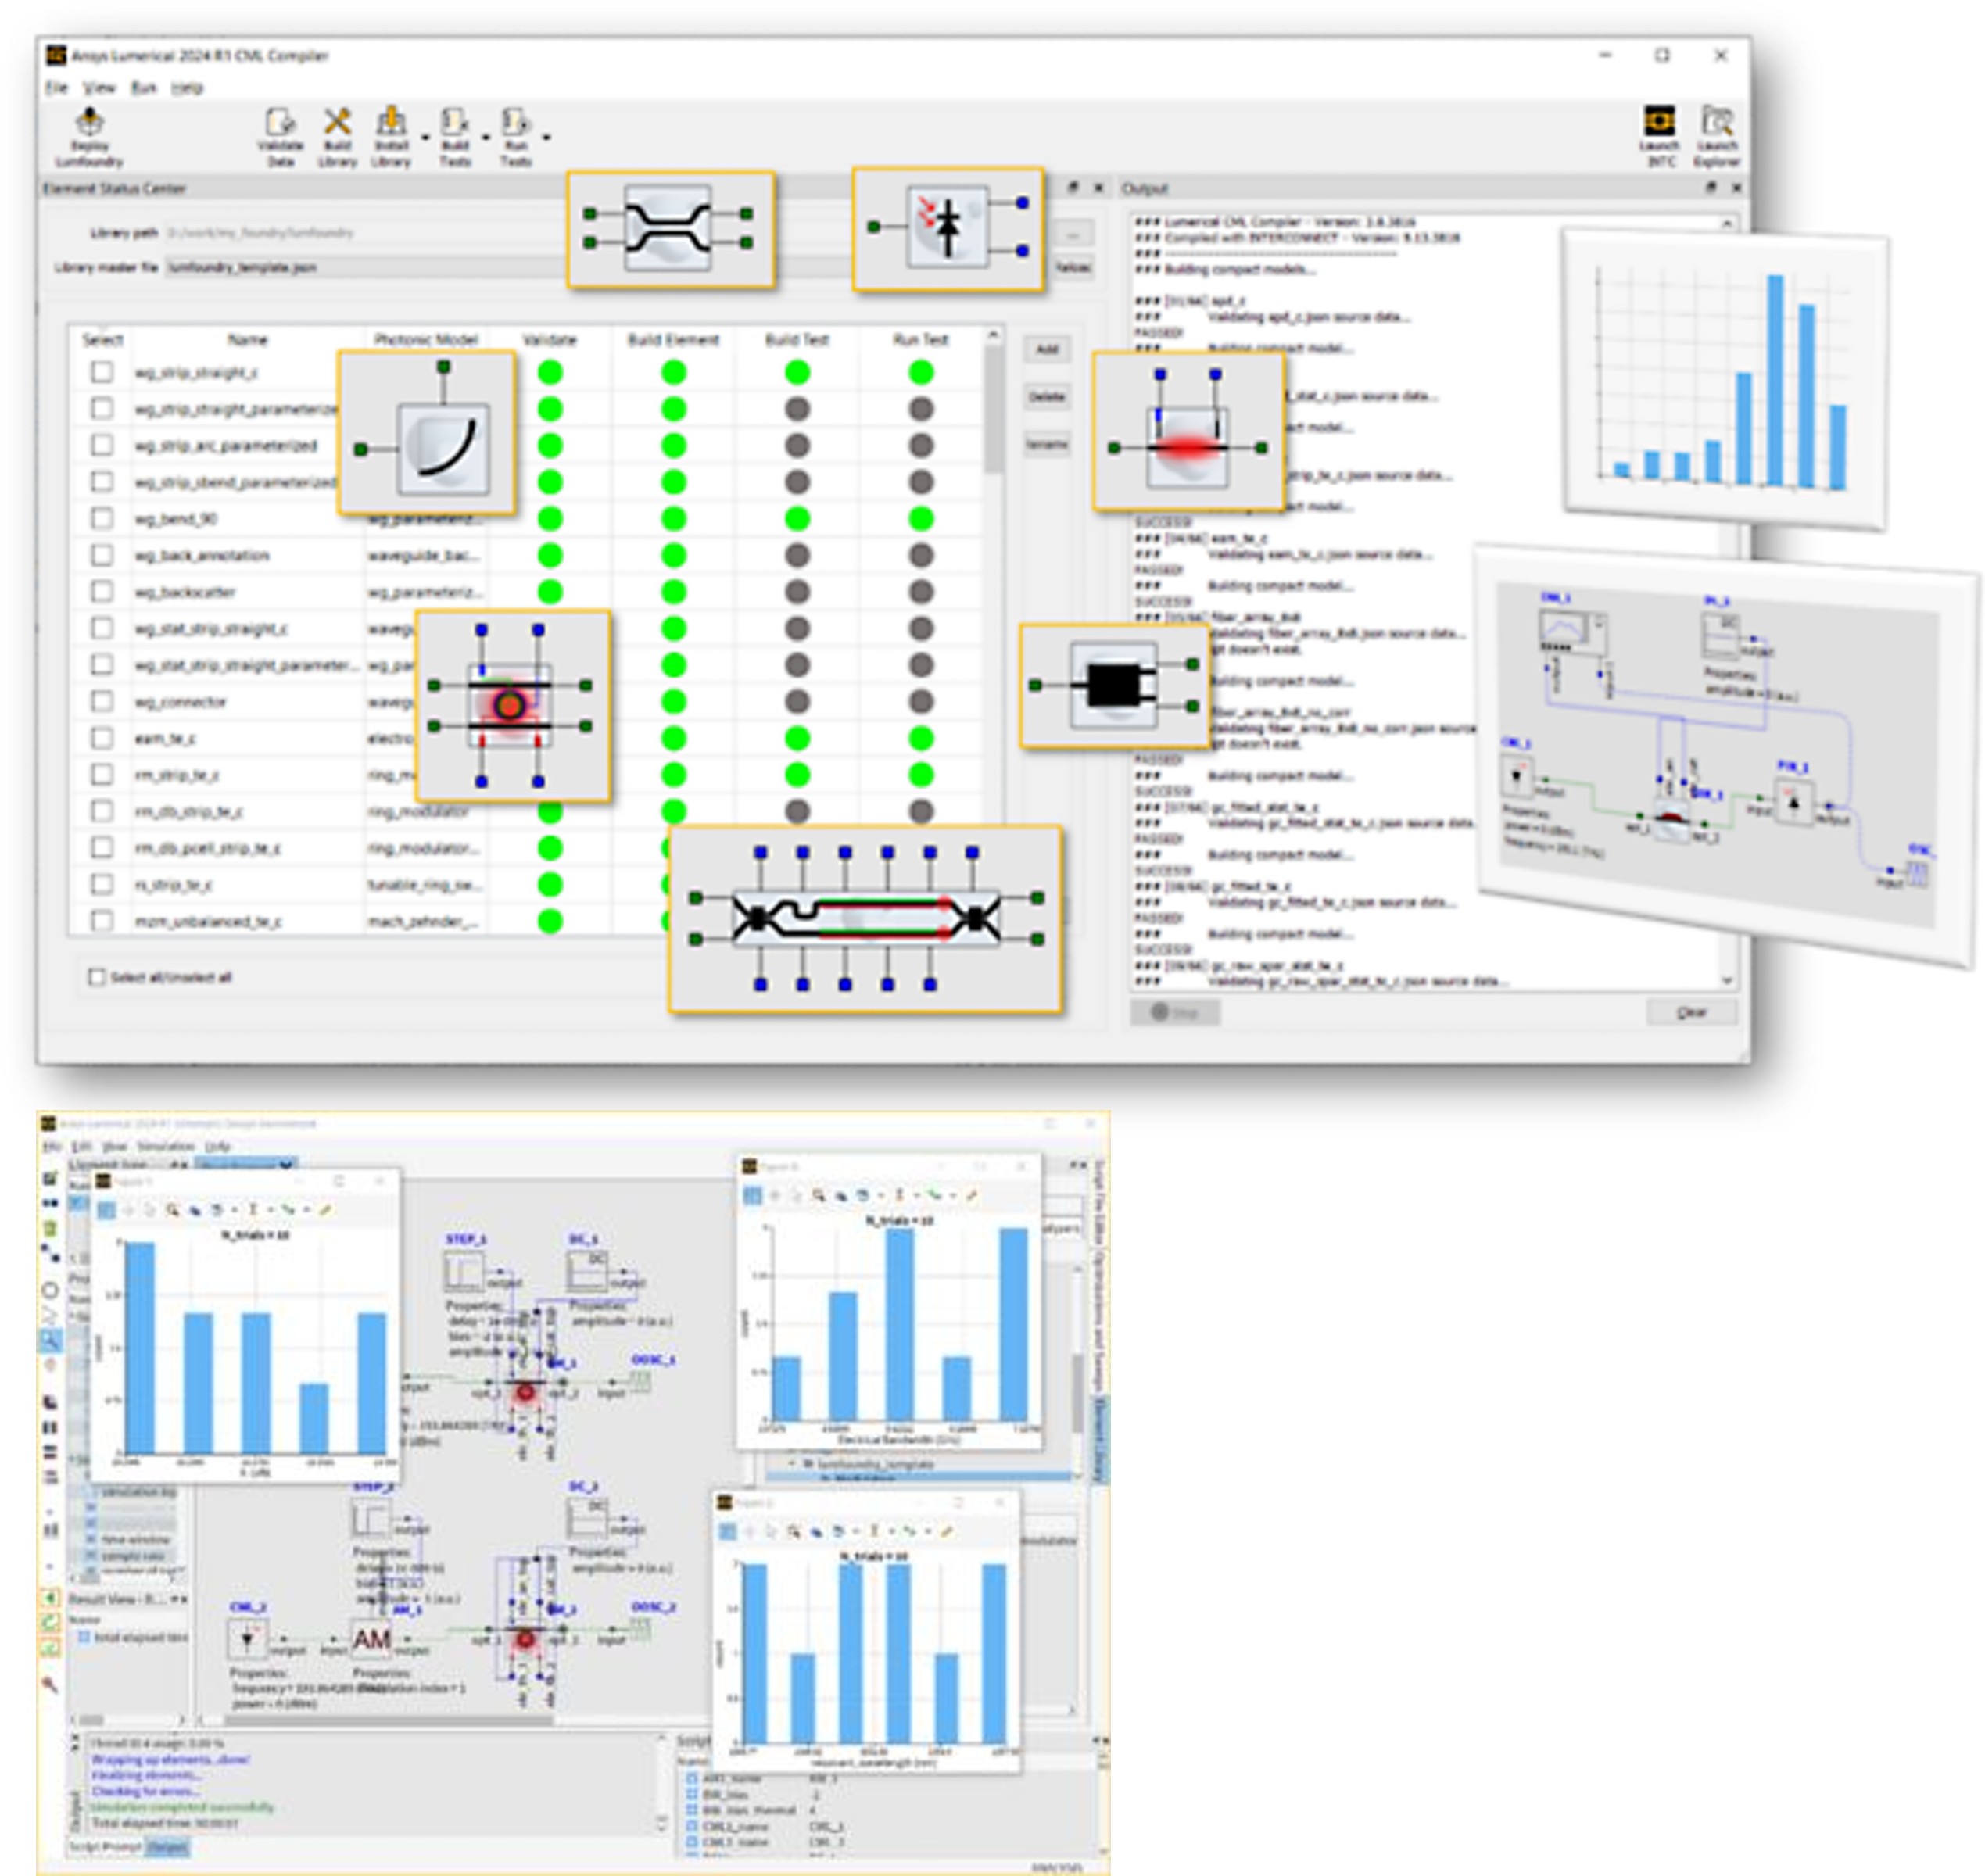Select the STEP_1 source element in schematic
This screenshot has height=1876, width=1985.
(464, 1272)
